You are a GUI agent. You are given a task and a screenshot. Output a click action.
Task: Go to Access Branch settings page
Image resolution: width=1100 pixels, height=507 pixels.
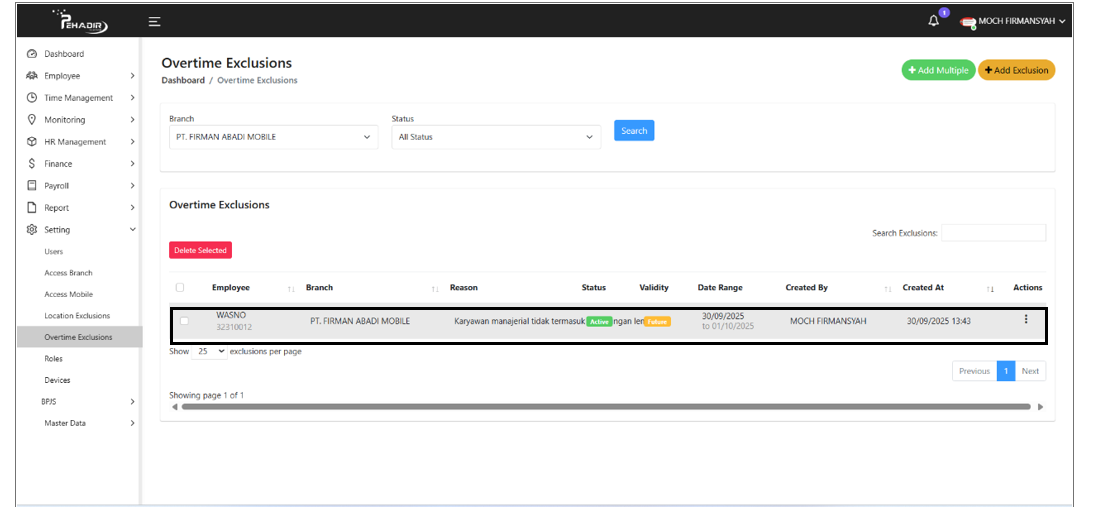point(68,273)
